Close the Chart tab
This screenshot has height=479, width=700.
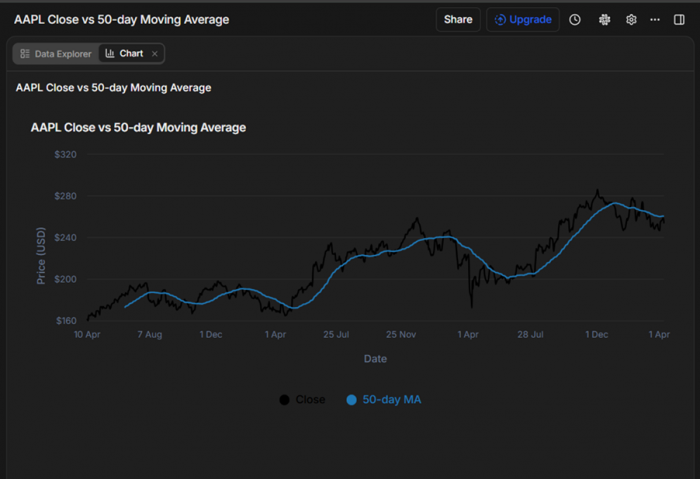pos(155,54)
